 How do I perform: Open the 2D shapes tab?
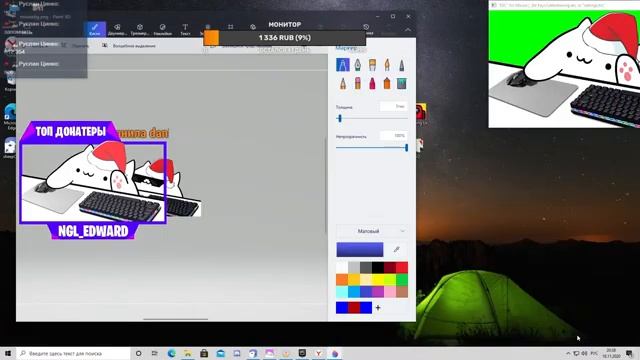117,29
